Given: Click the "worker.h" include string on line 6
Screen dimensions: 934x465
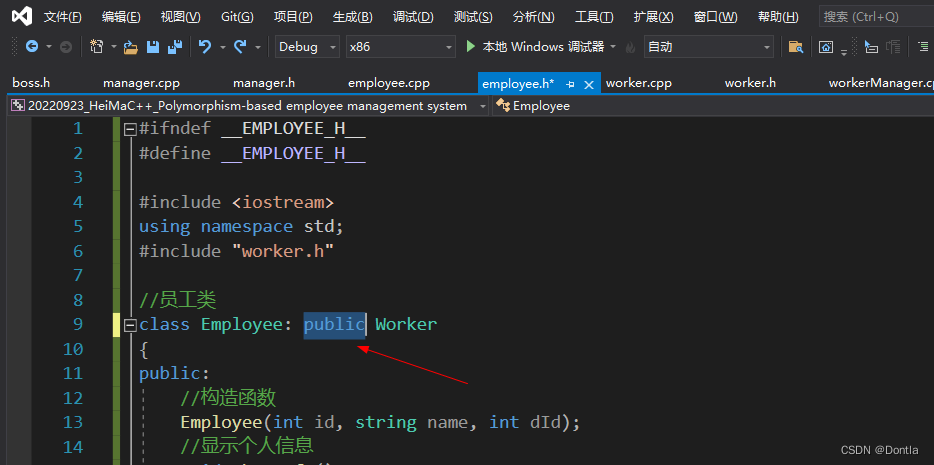Looking at the screenshot, I should (283, 251).
